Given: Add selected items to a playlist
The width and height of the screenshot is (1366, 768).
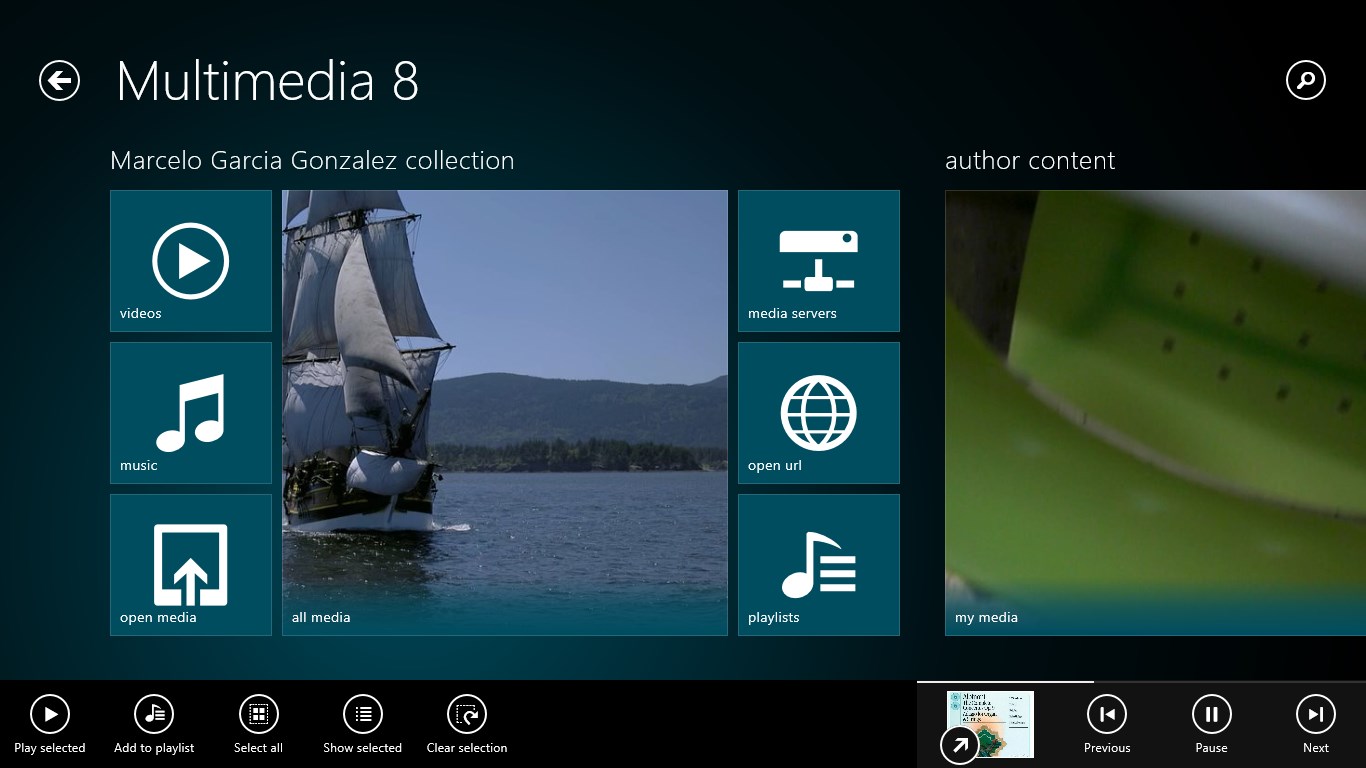Looking at the screenshot, I should pos(153,714).
